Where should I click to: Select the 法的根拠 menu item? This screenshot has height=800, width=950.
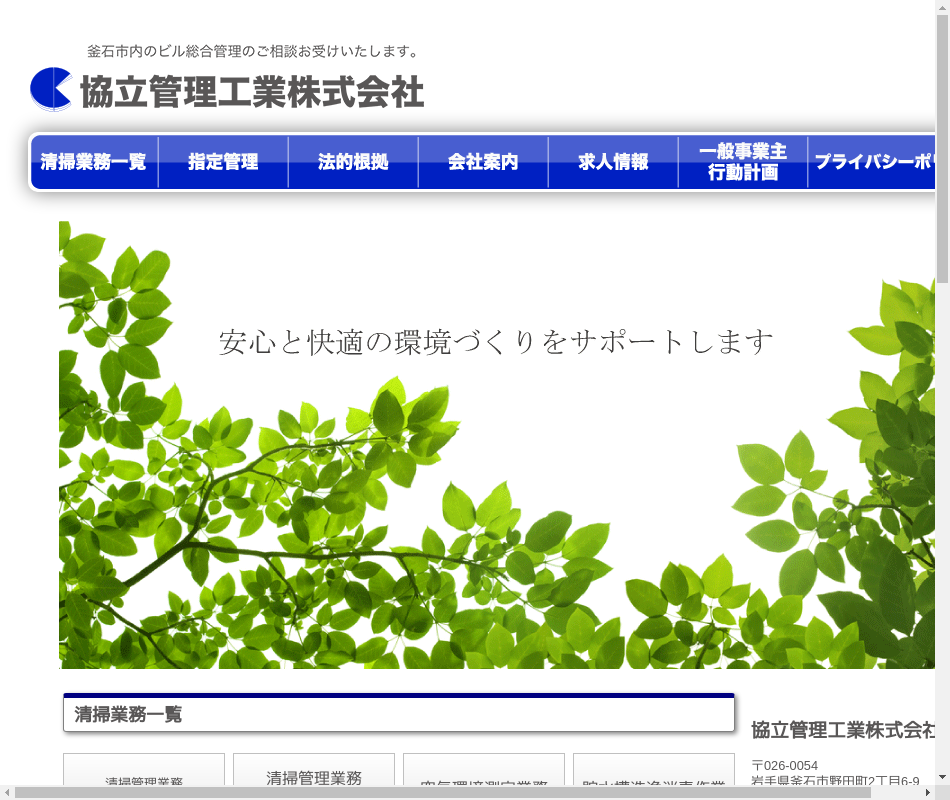(x=353, y=162)
